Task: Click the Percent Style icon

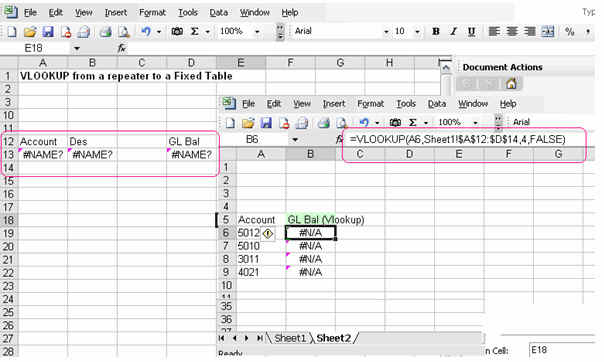Action: [570, 32]
